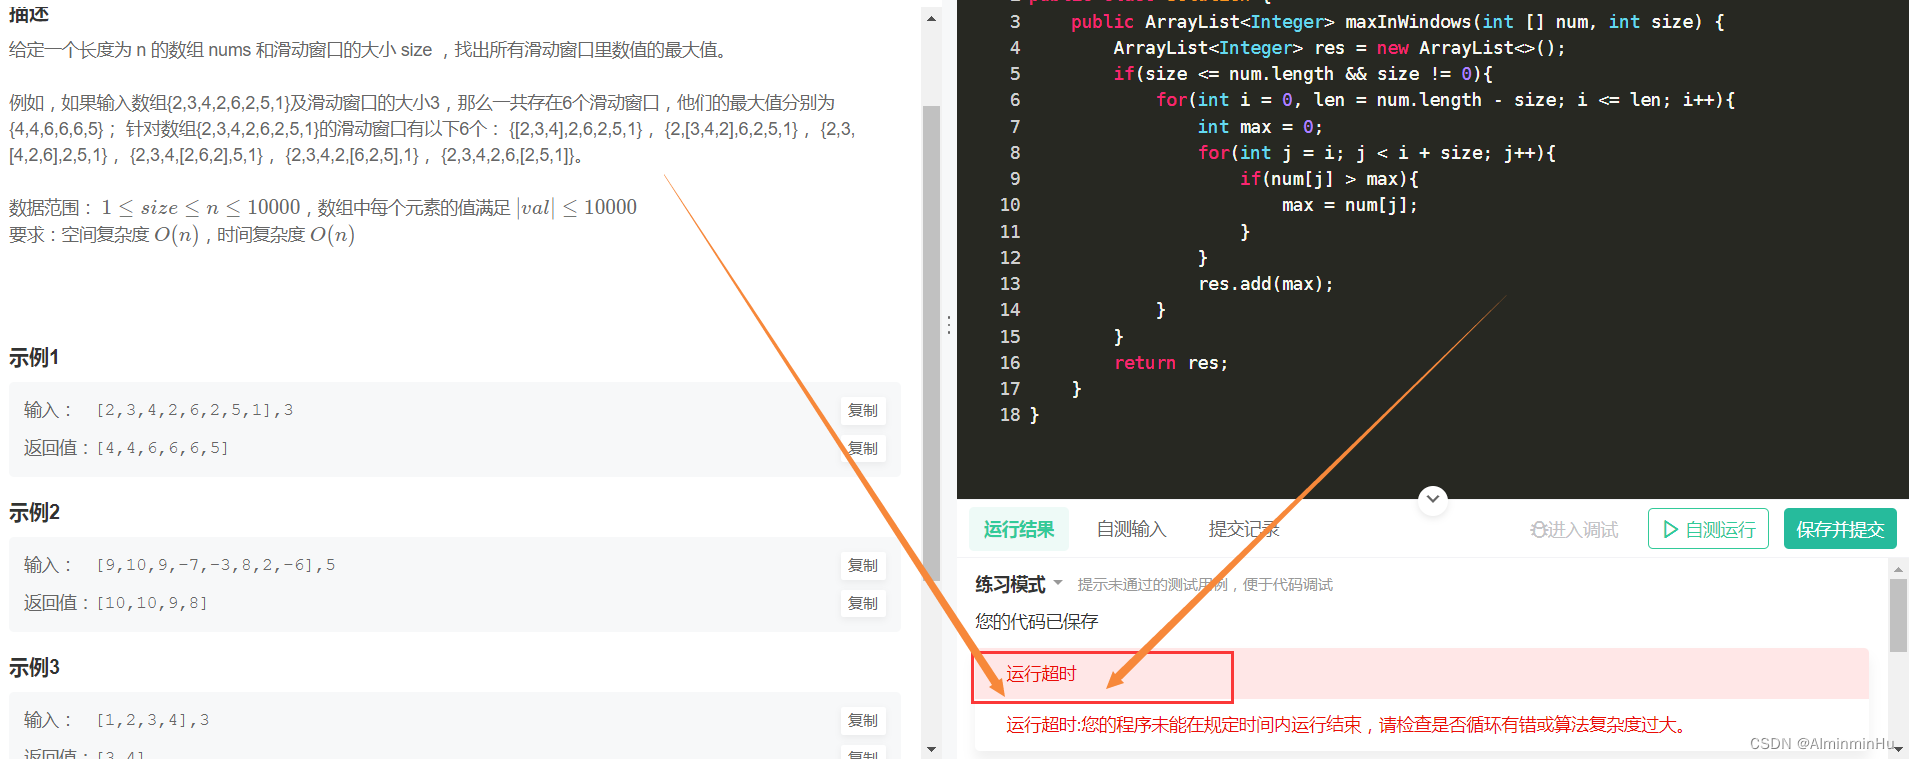Click the 进入调试 debug button

point(1574,530)
